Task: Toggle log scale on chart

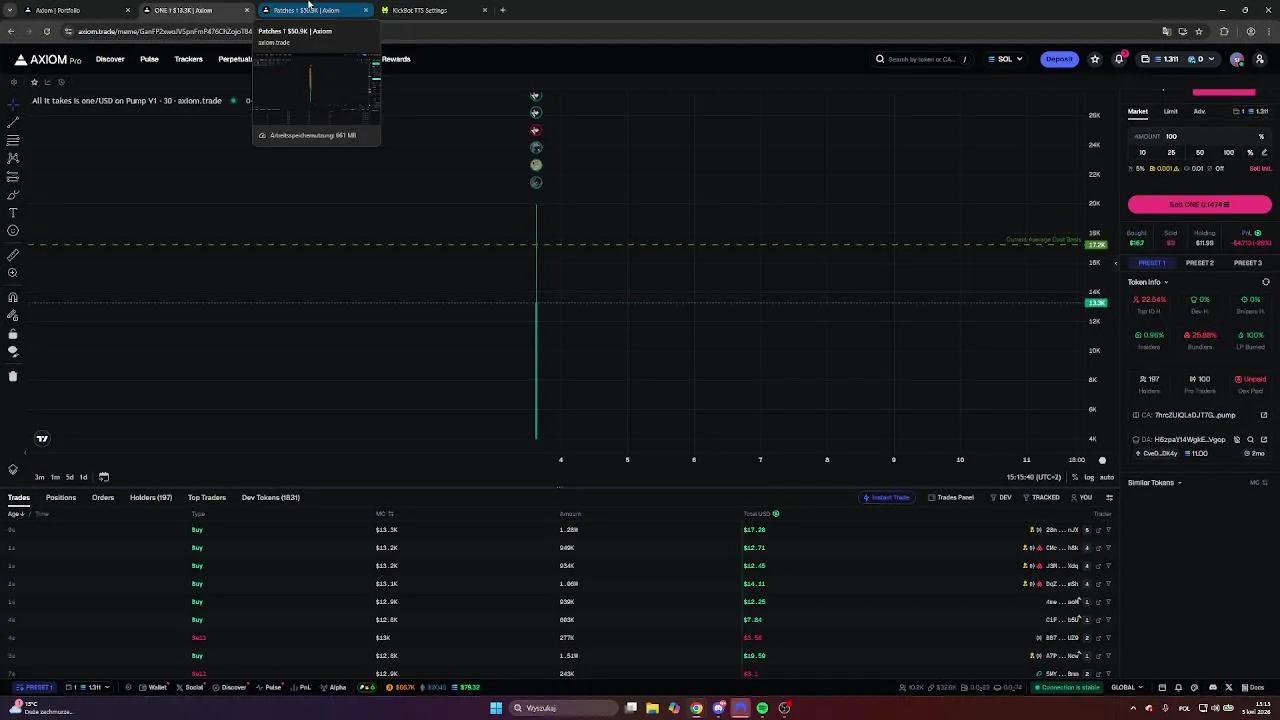Action: tap(1089, 477)
